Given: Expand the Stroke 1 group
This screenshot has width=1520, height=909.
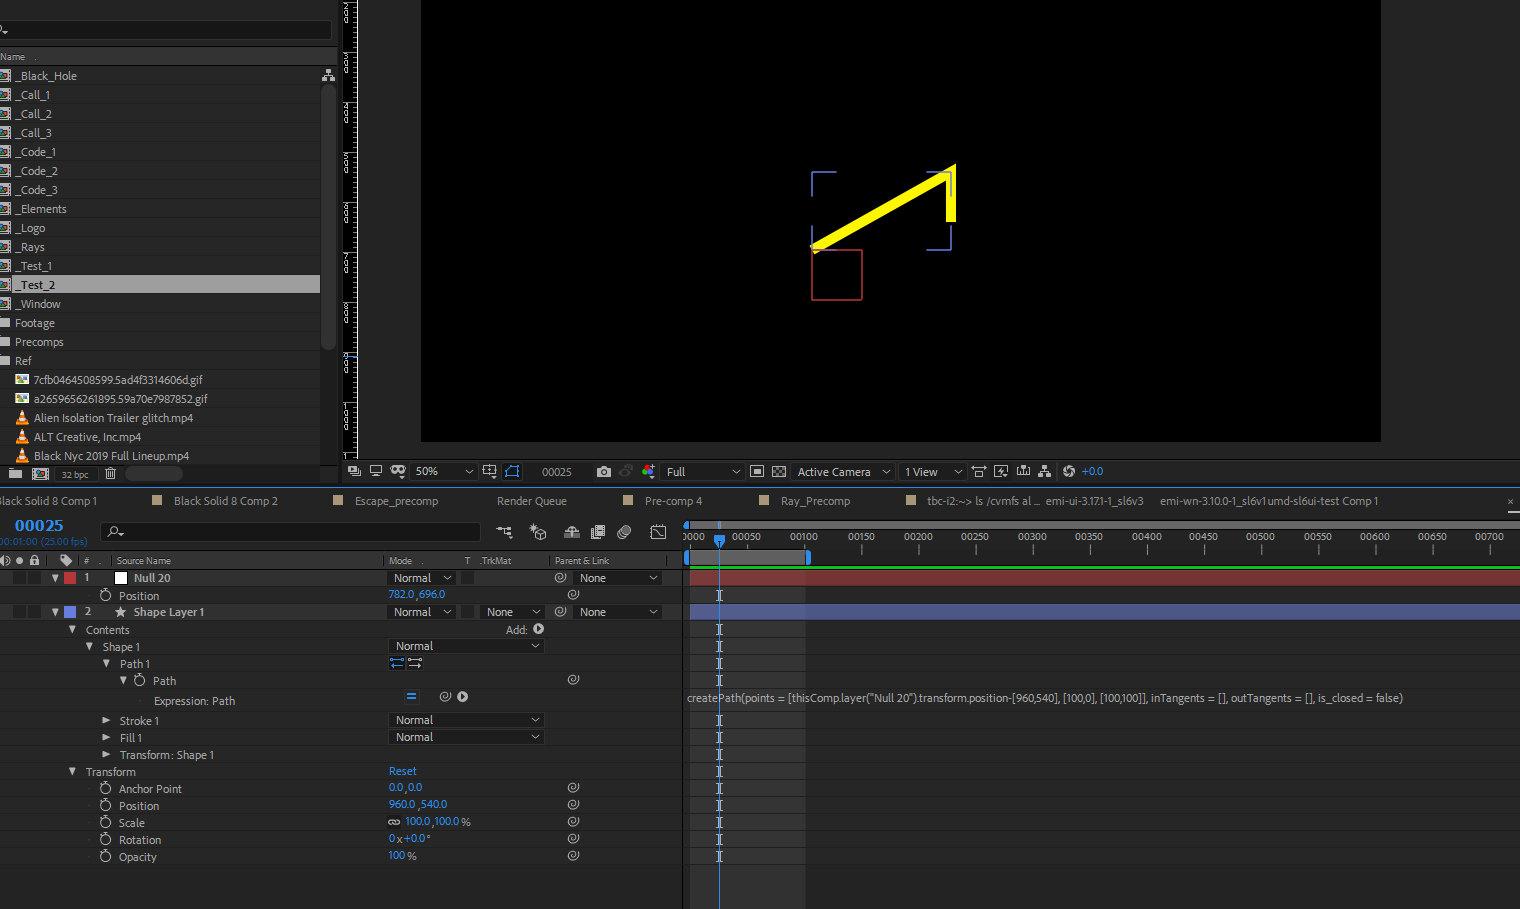Looking at the screenshot, I should point(106,720).
